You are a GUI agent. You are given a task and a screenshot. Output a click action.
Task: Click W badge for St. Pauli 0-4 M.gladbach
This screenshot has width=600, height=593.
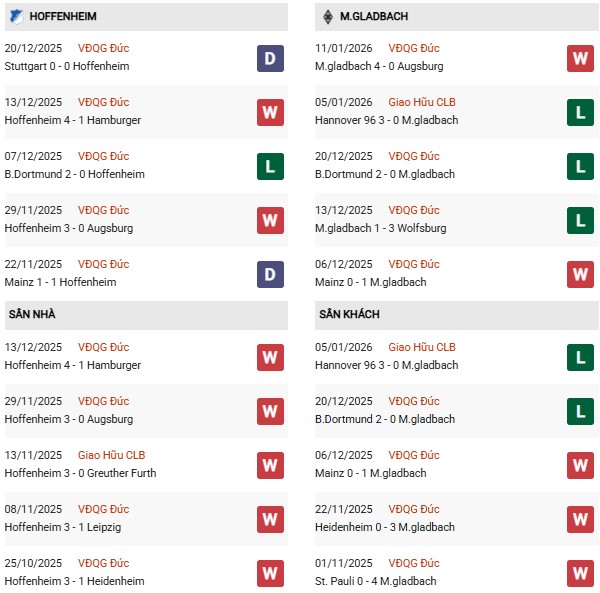580,573
